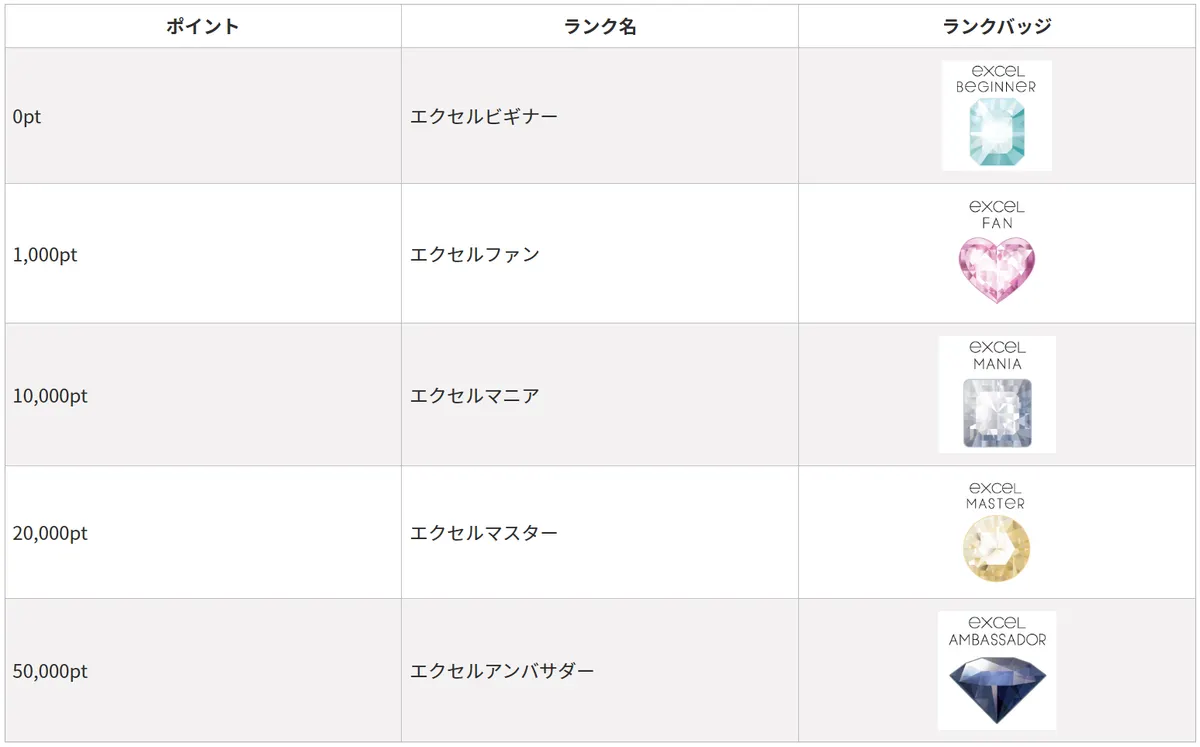The width and height of the screenshot is (1200, 747).
Task: Click the Excel Beginner teal gem badge
Action: 997,116
